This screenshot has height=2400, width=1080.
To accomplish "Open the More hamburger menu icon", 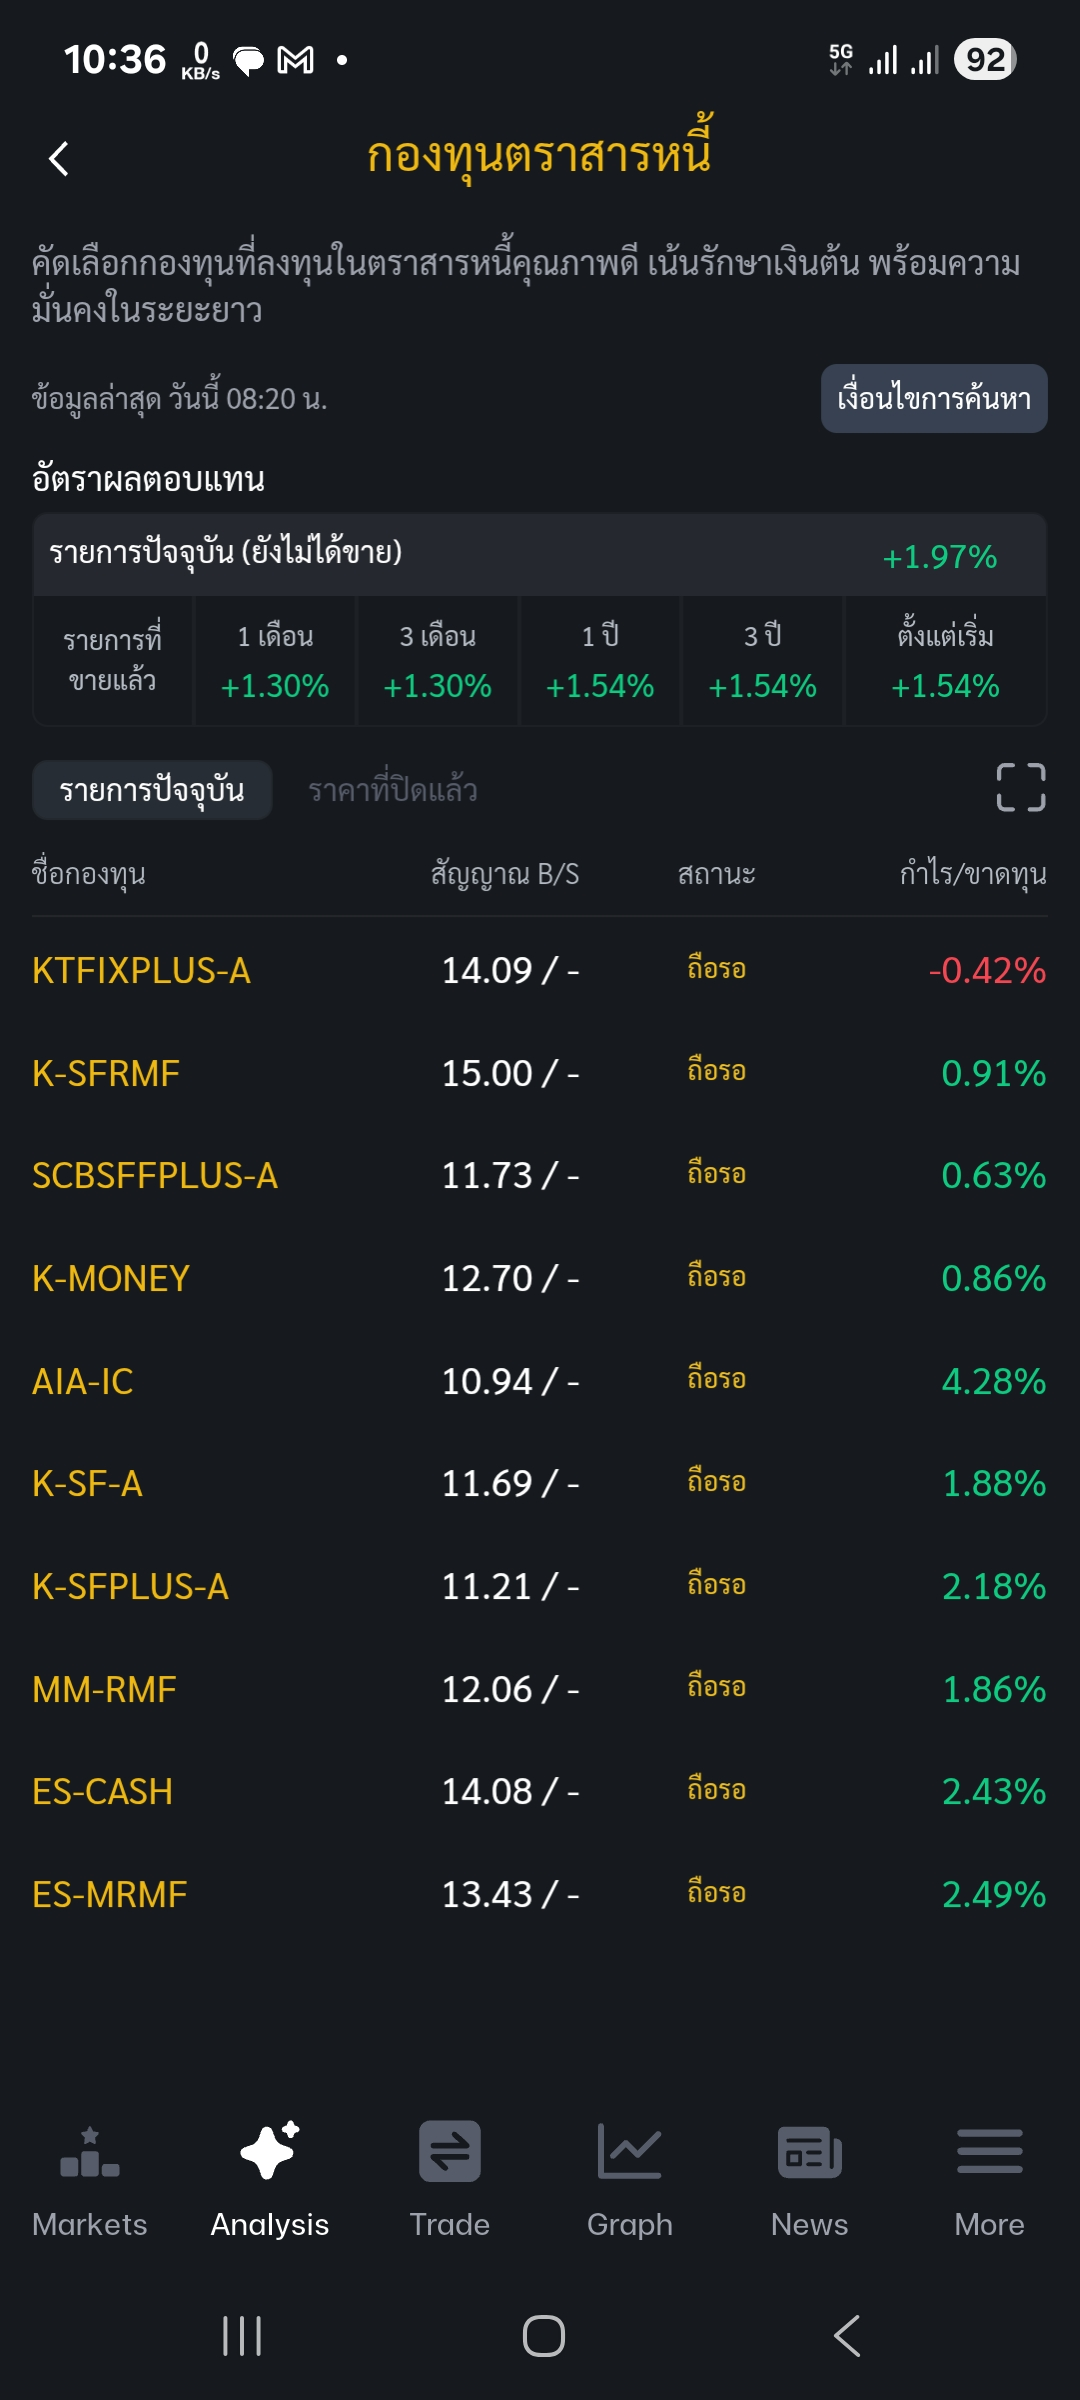I will tap(989, 2153).
